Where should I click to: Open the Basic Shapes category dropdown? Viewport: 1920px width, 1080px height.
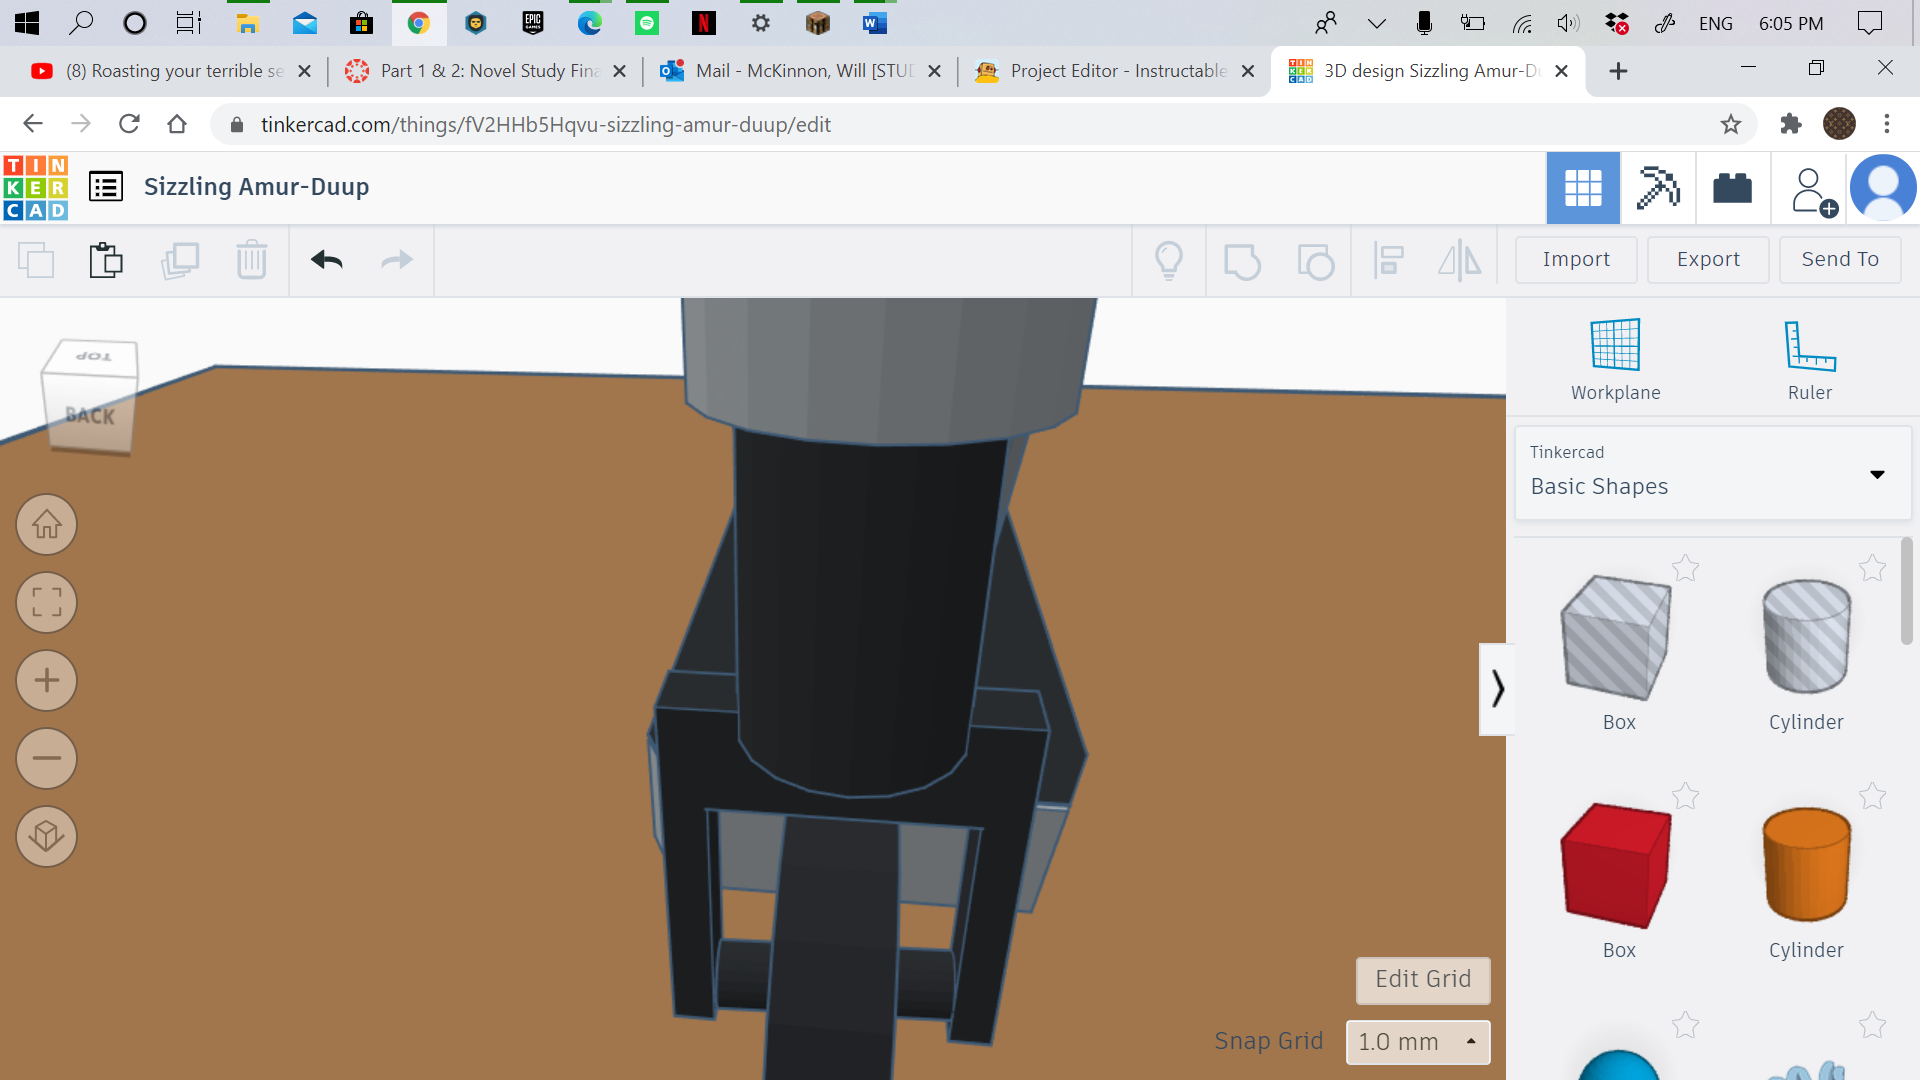coord(1713,473)
